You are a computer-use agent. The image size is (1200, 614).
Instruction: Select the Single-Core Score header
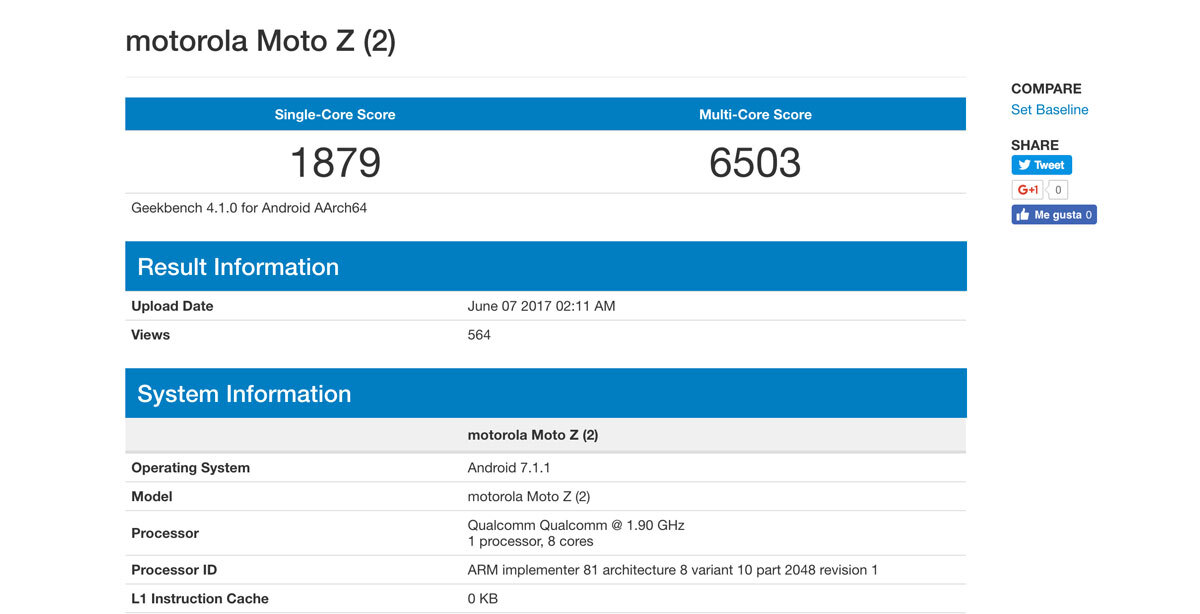tap(335, 115)
